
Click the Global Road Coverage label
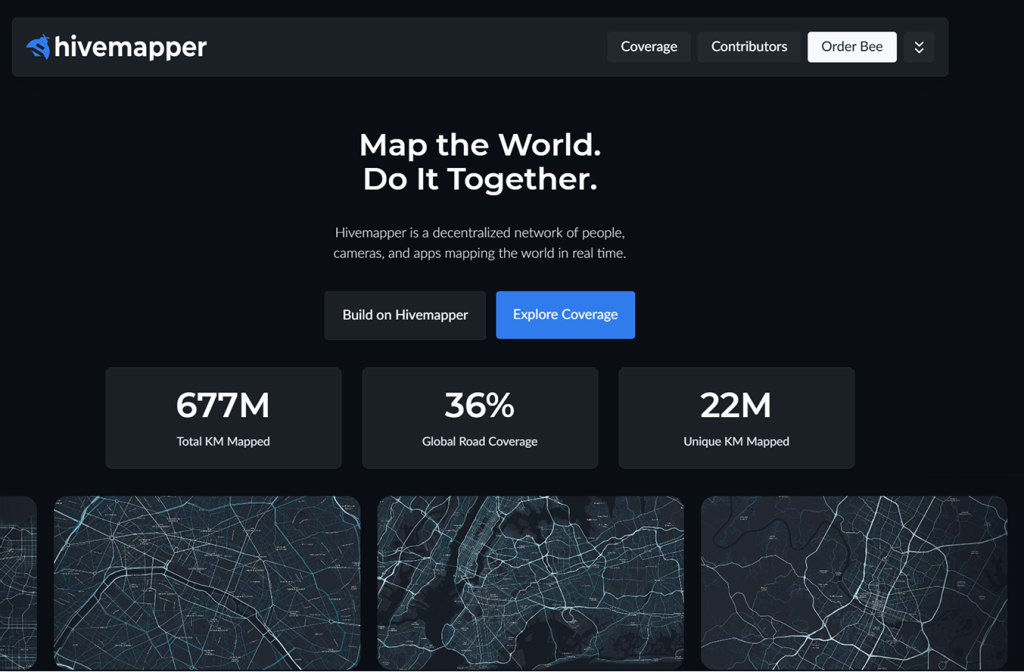(x=480, y=441)
